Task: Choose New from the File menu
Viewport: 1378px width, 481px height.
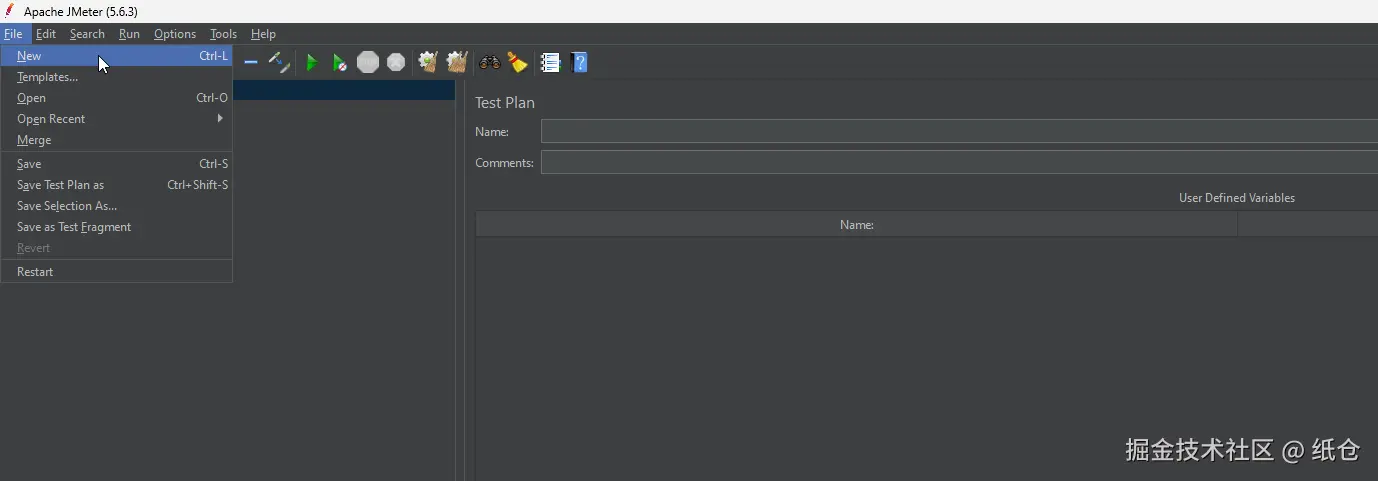Action: click(117, 56)
